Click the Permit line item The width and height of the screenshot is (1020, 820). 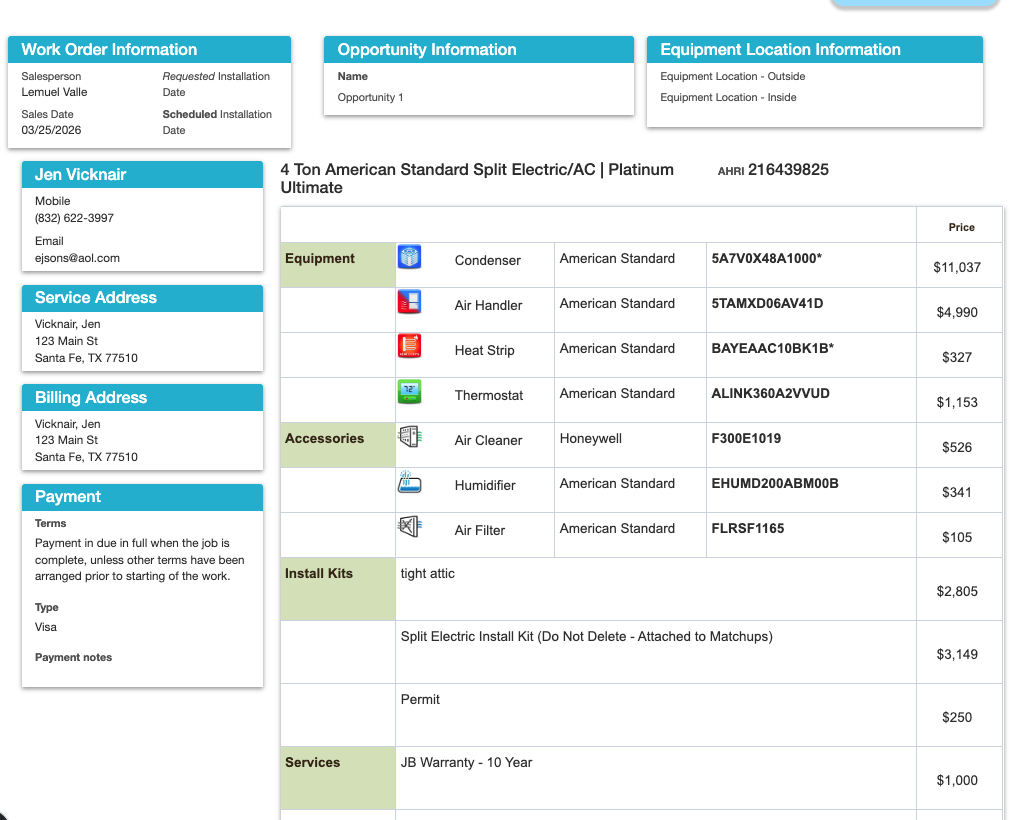[420, 699]
